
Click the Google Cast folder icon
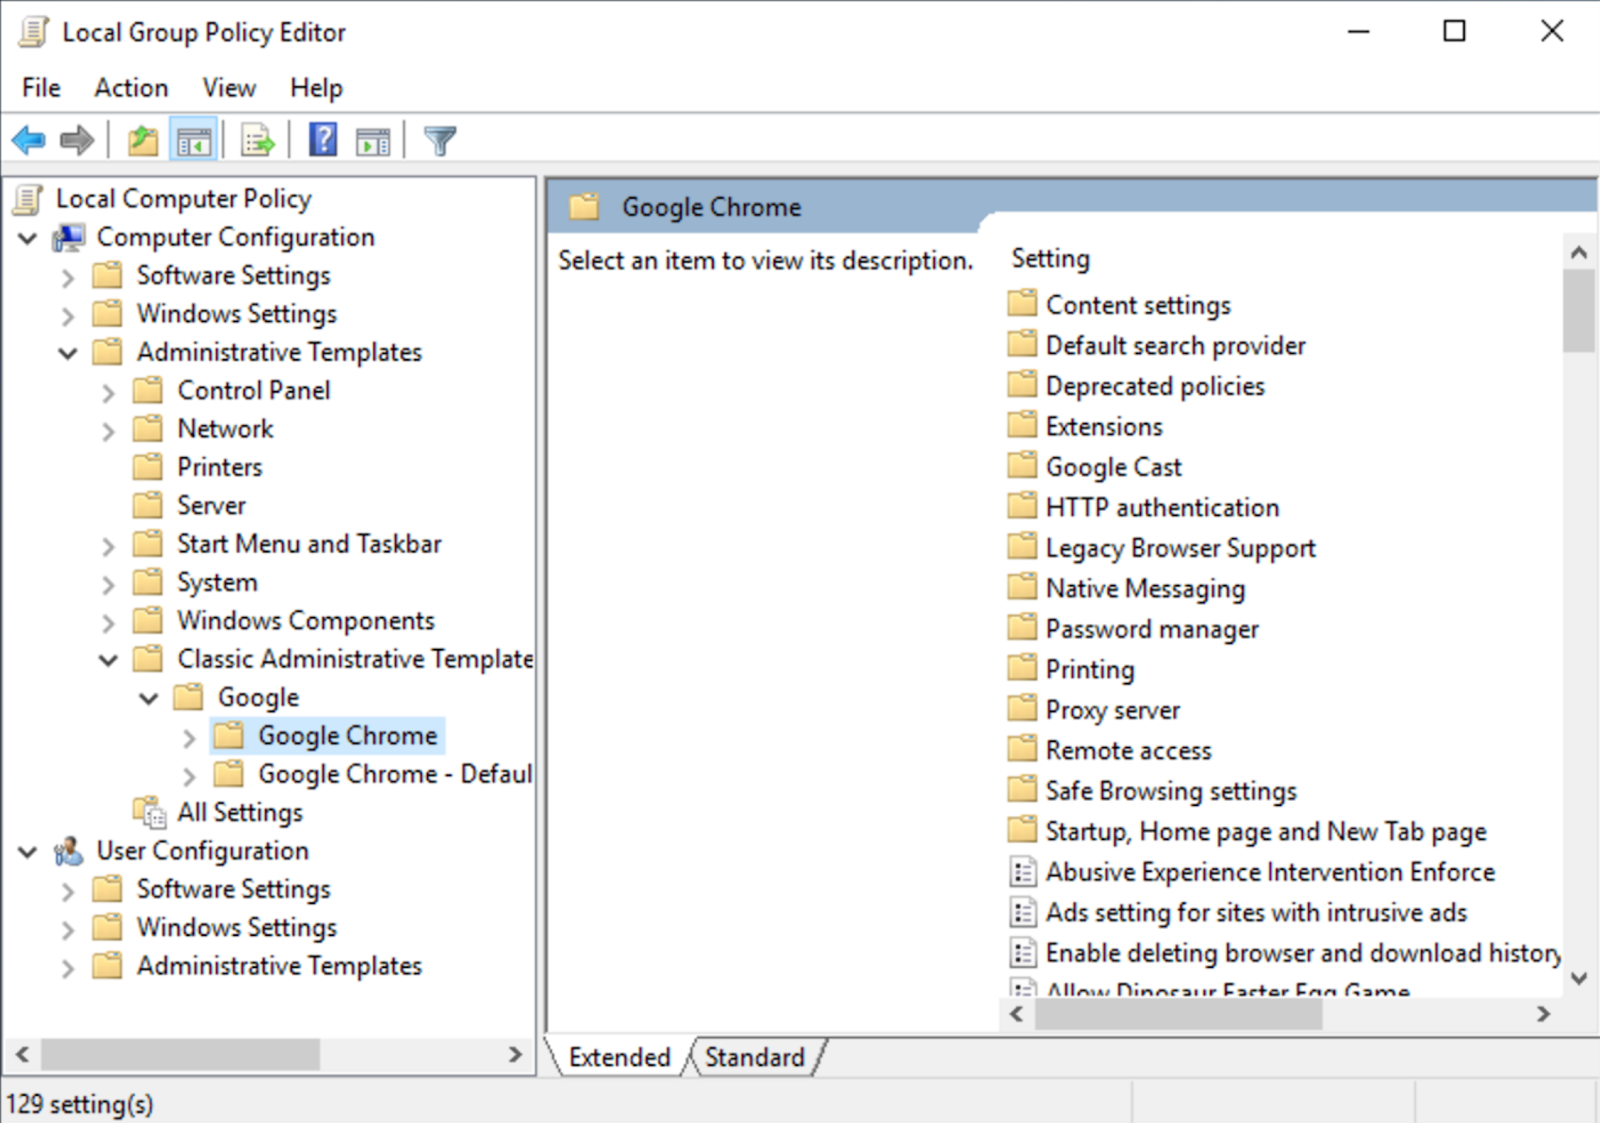pos(1022,465)
